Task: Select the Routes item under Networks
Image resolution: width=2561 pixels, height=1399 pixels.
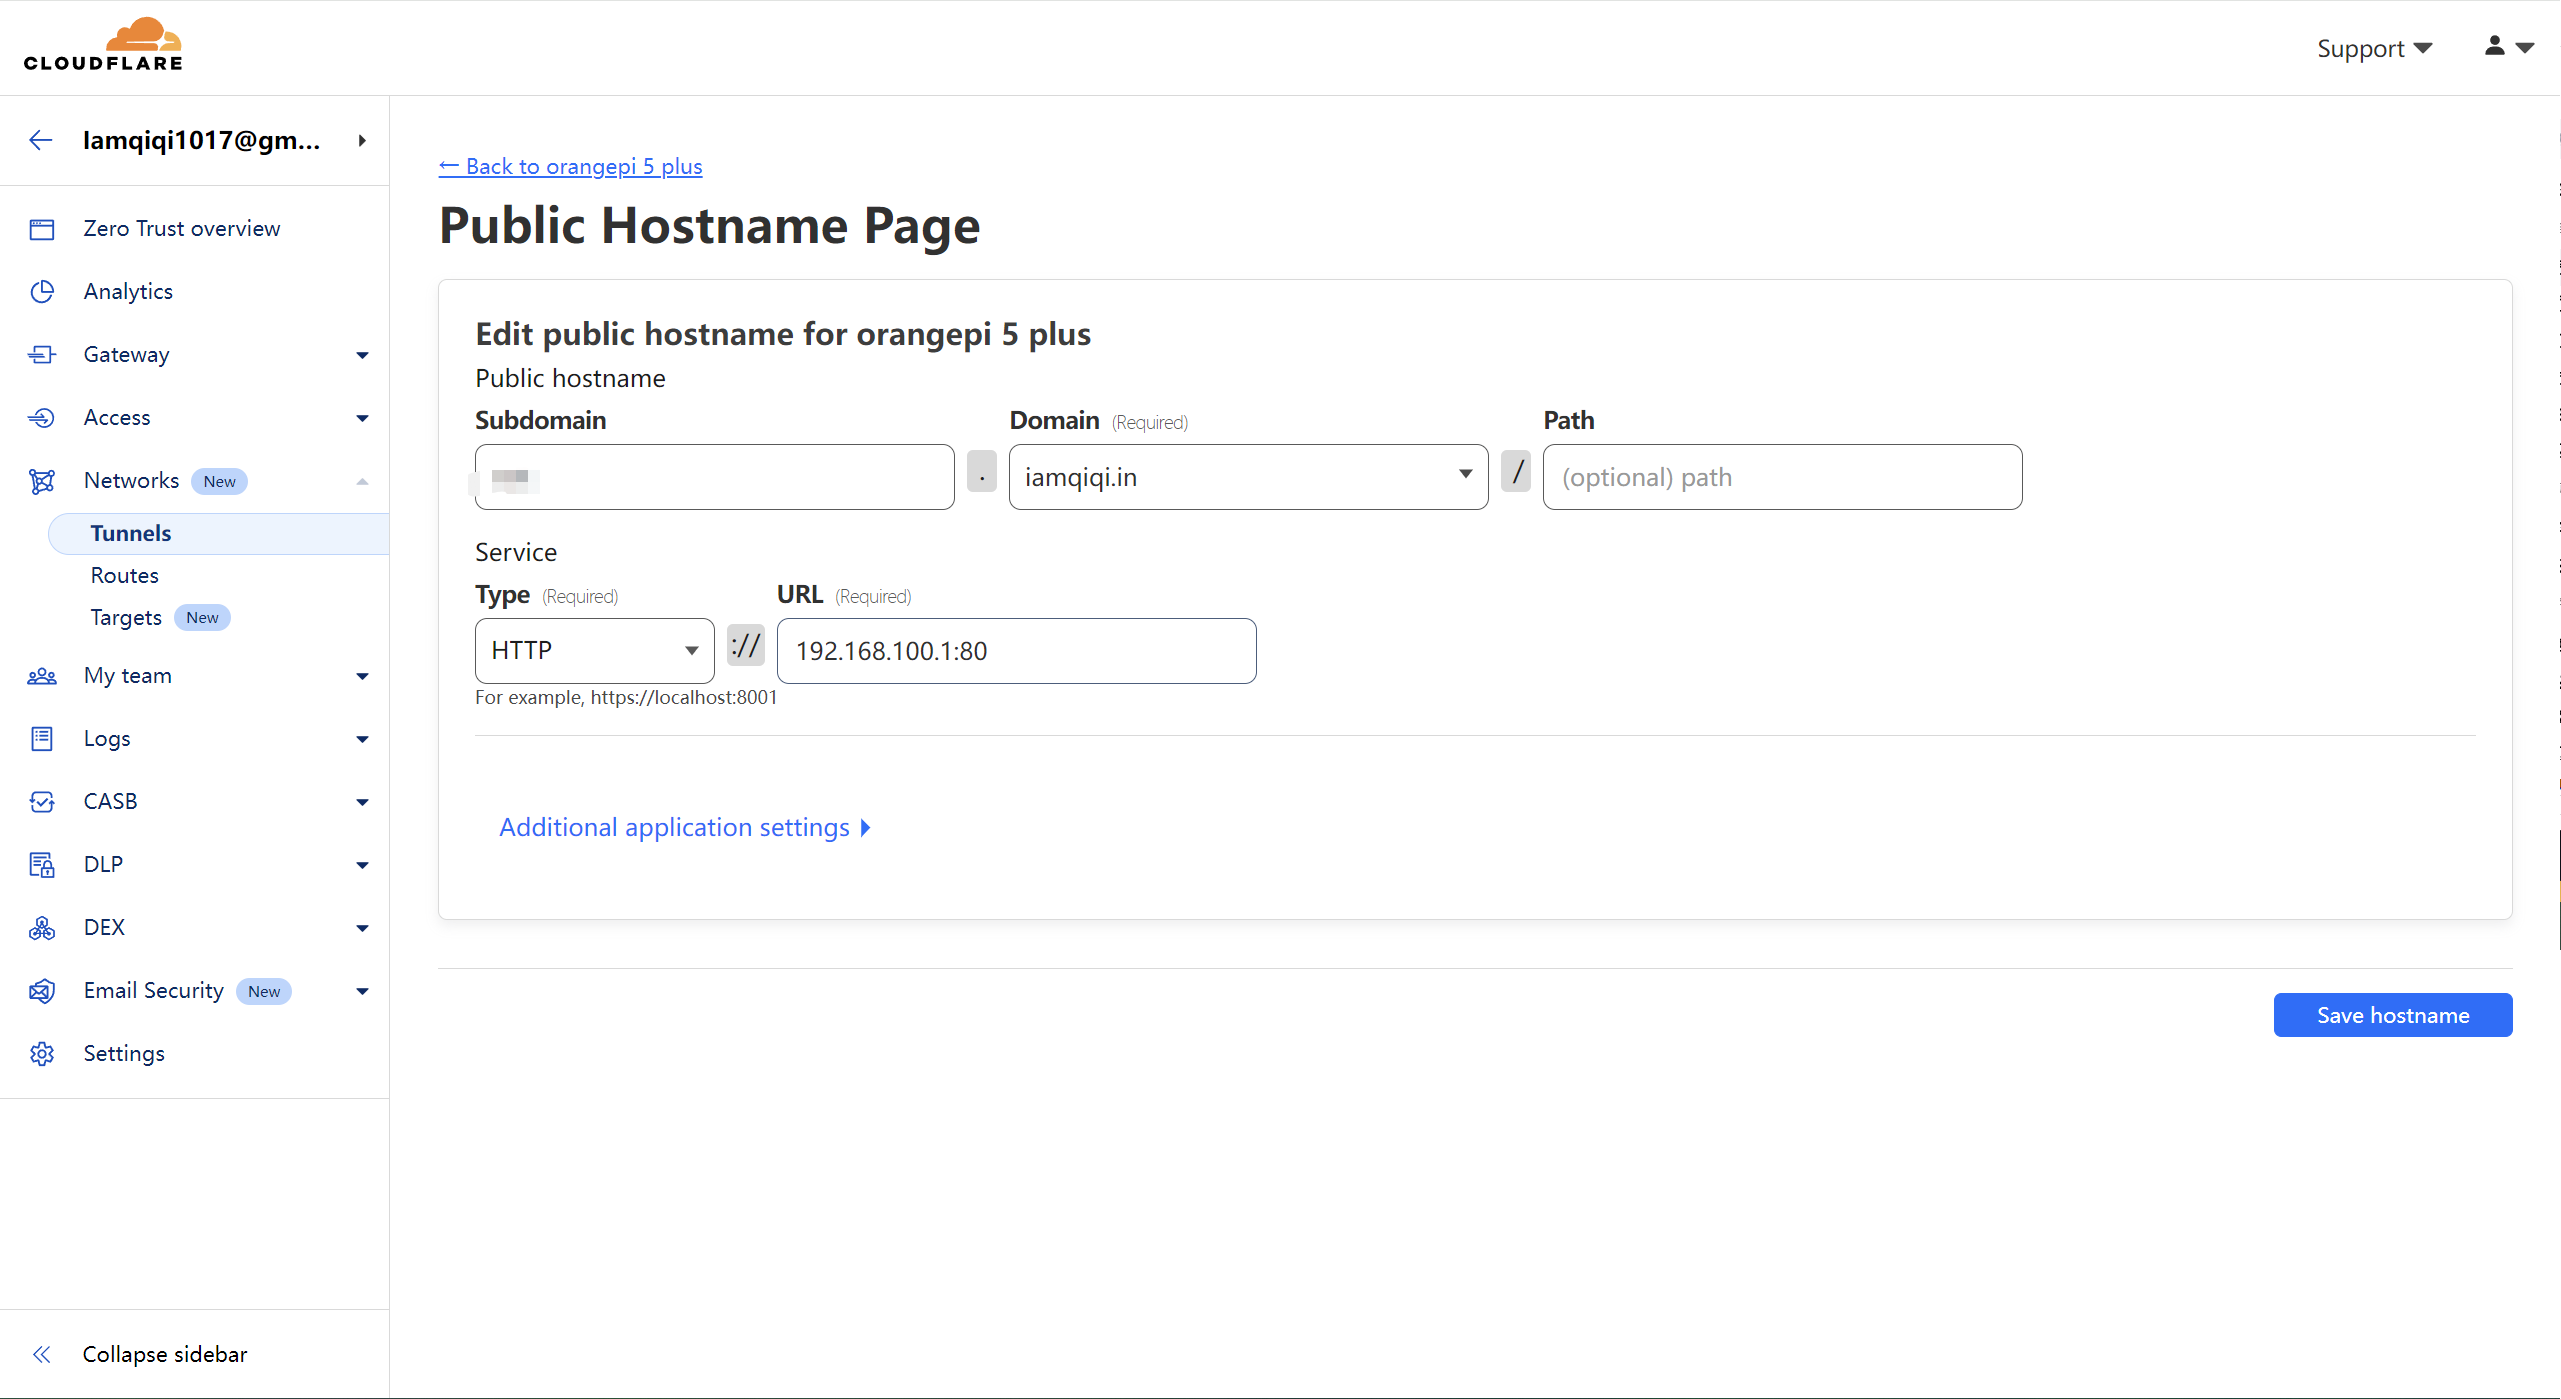Action: tap(125, 576)
